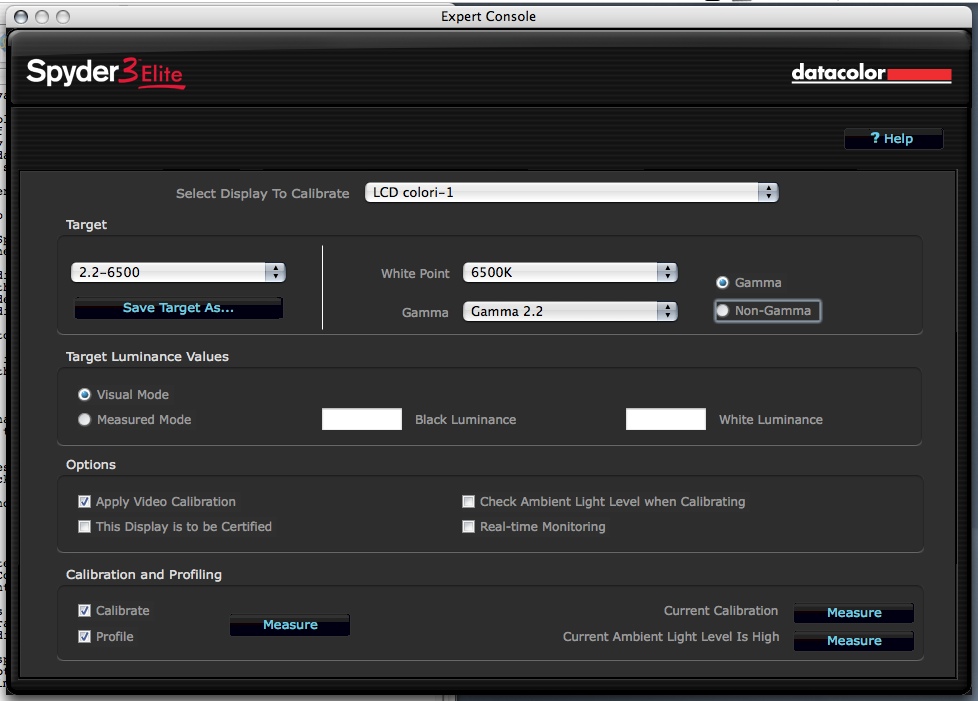Open the 2.2-6500 target preset dropdown
978x701 pixels.
[x=178, y=272]
